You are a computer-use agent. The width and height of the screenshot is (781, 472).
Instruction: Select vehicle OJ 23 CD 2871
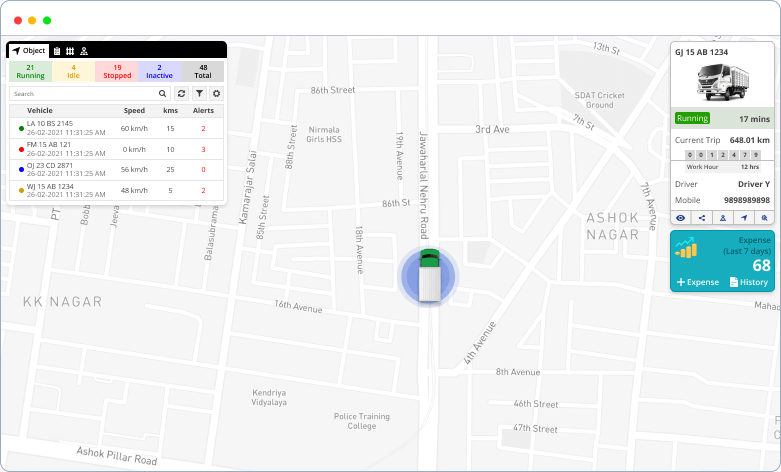point(116,170)
